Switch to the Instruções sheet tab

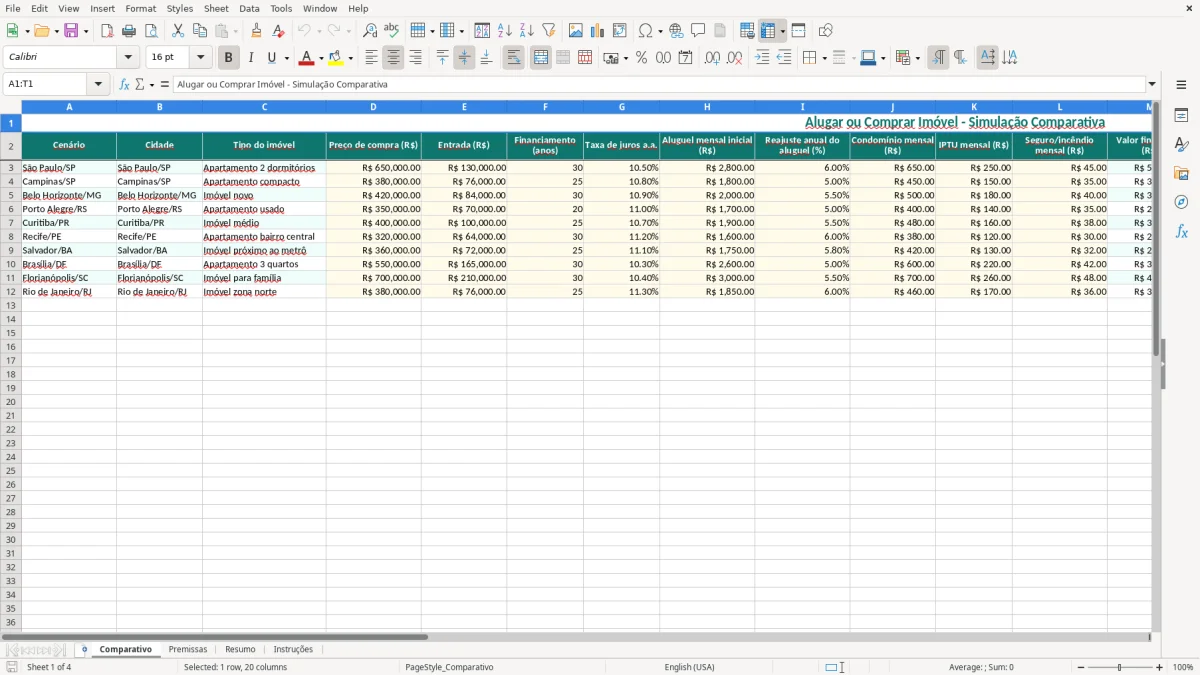coord(293,649)
